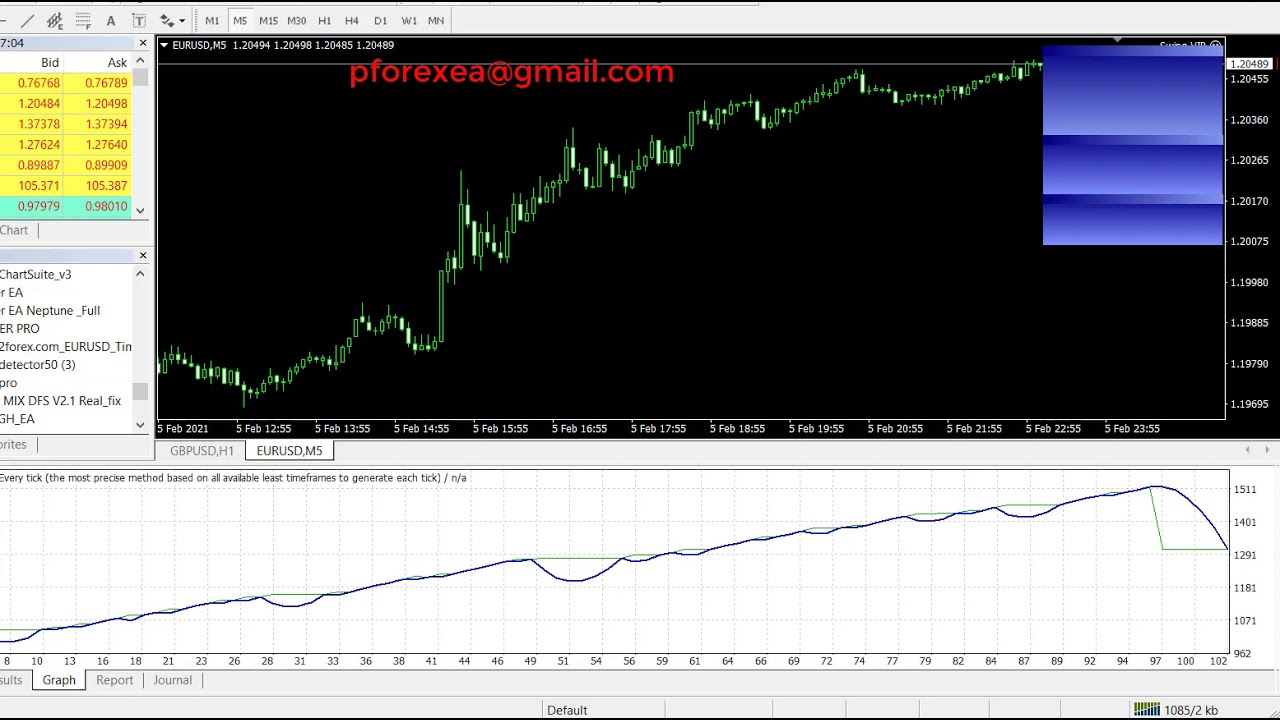This screenshot has height=720, width=1280.
Task: Open the Report tab in Strategy Tester
Action: [x=114, y=680]
